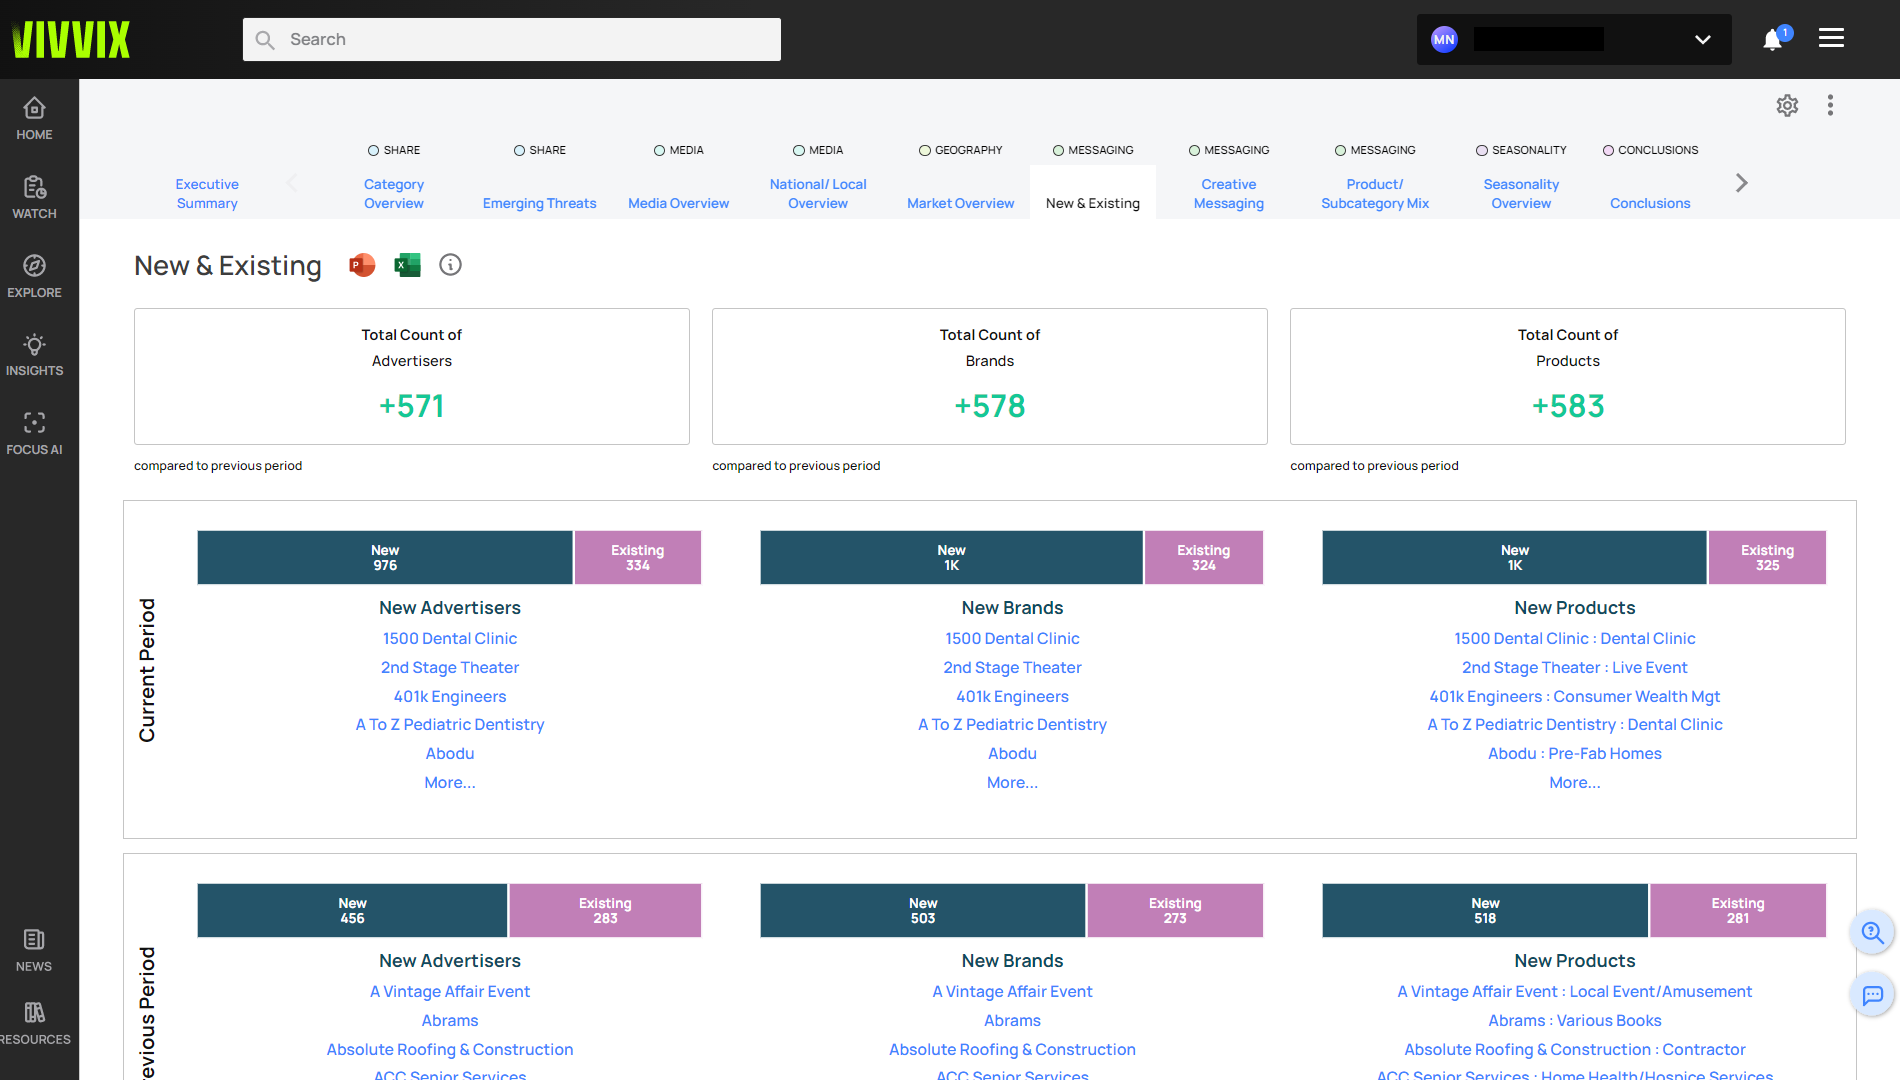Select the Seasonality radio marker
The width and height of the screenshot is (1900, 1080).
coord(1482,151)
